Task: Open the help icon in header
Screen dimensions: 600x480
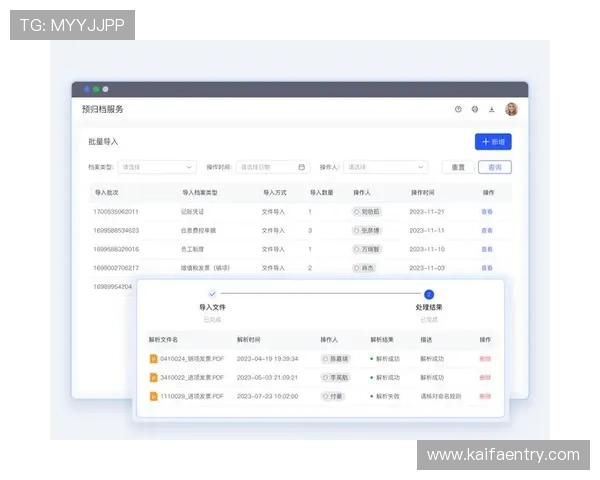Action: point(458,109)
